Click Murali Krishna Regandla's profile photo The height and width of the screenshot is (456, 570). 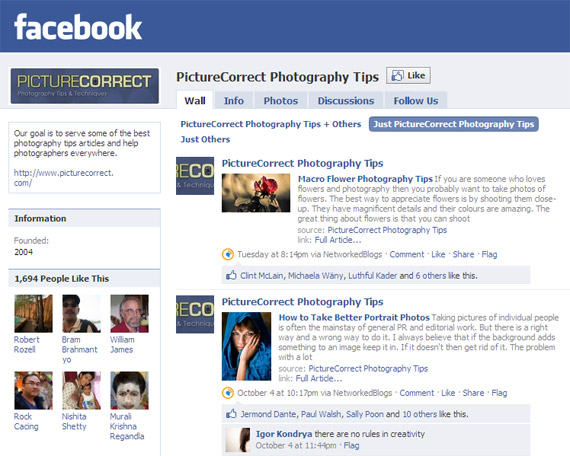(x=129, y=390)
